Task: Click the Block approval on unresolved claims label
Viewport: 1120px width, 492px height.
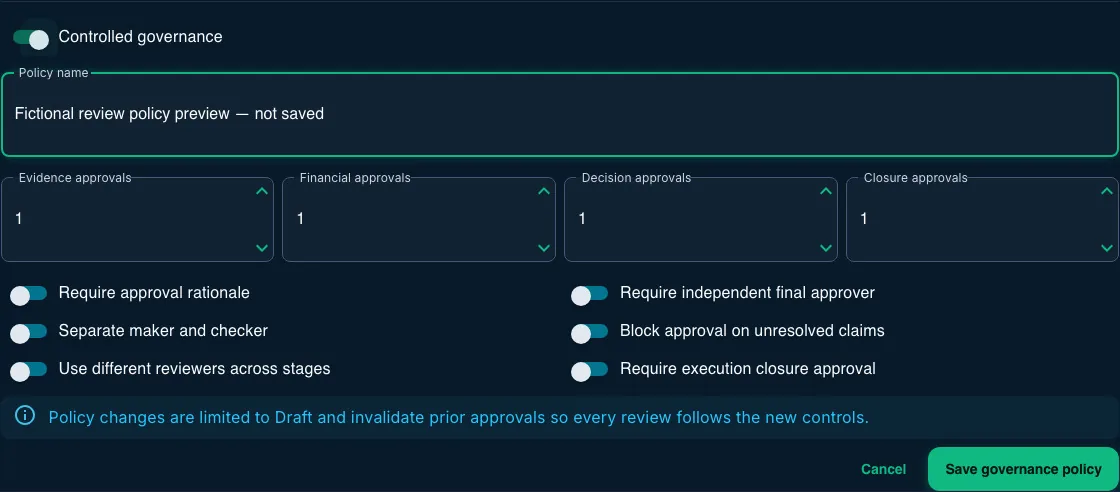Action: click(752, 331)
